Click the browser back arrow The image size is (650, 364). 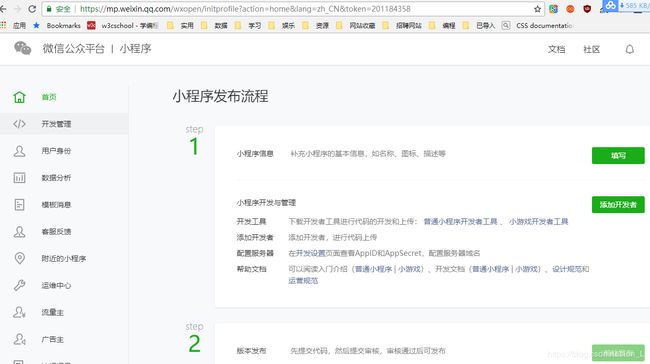(3, 9)
